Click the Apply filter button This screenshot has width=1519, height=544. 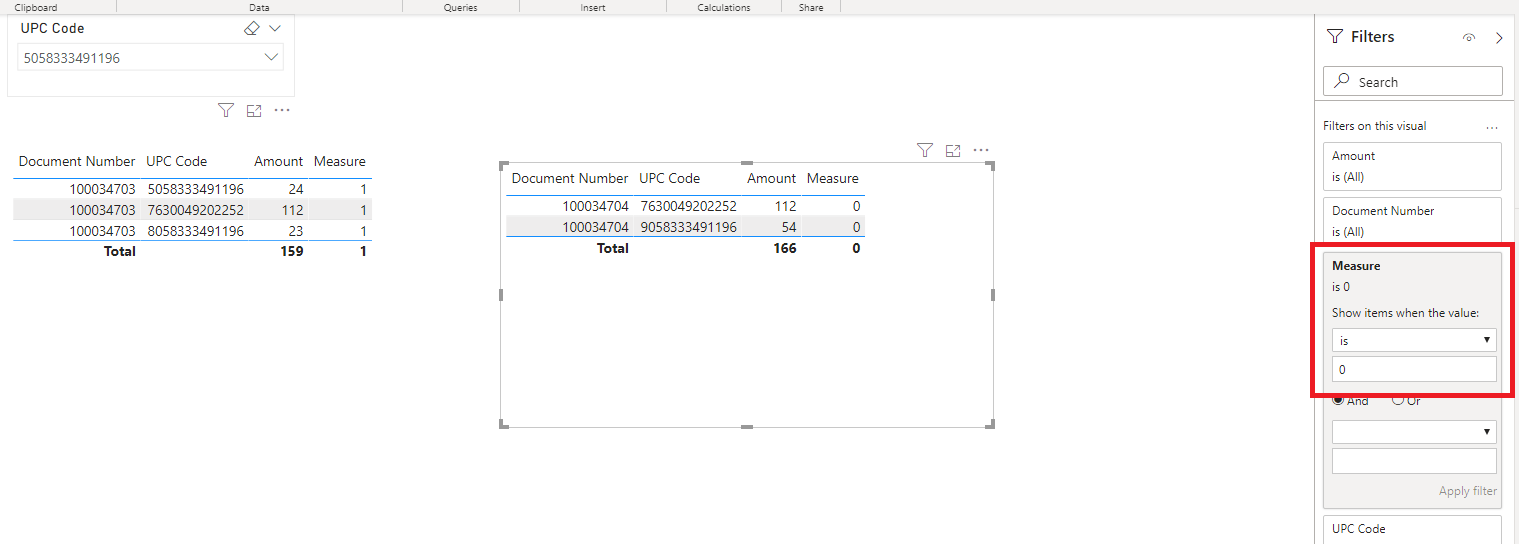click(x=1468, y=491)
